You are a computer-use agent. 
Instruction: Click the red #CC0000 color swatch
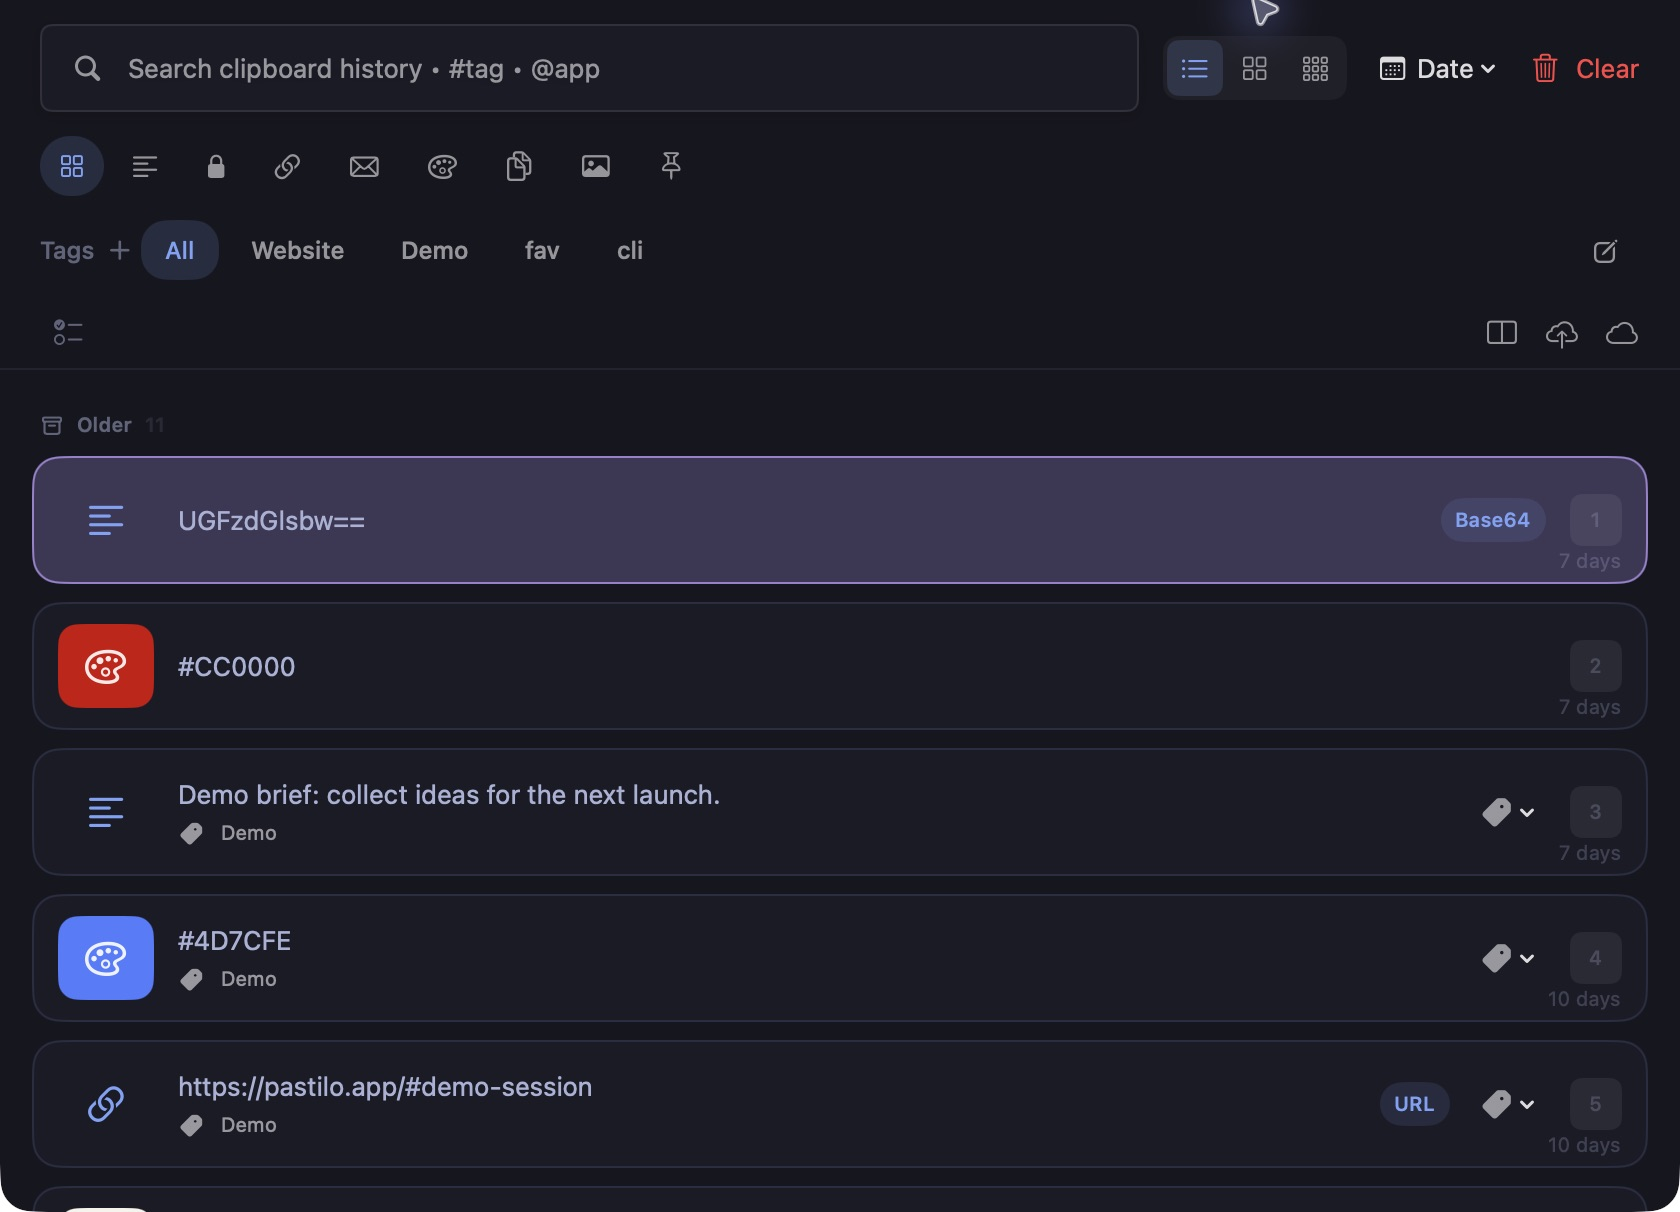106,666
